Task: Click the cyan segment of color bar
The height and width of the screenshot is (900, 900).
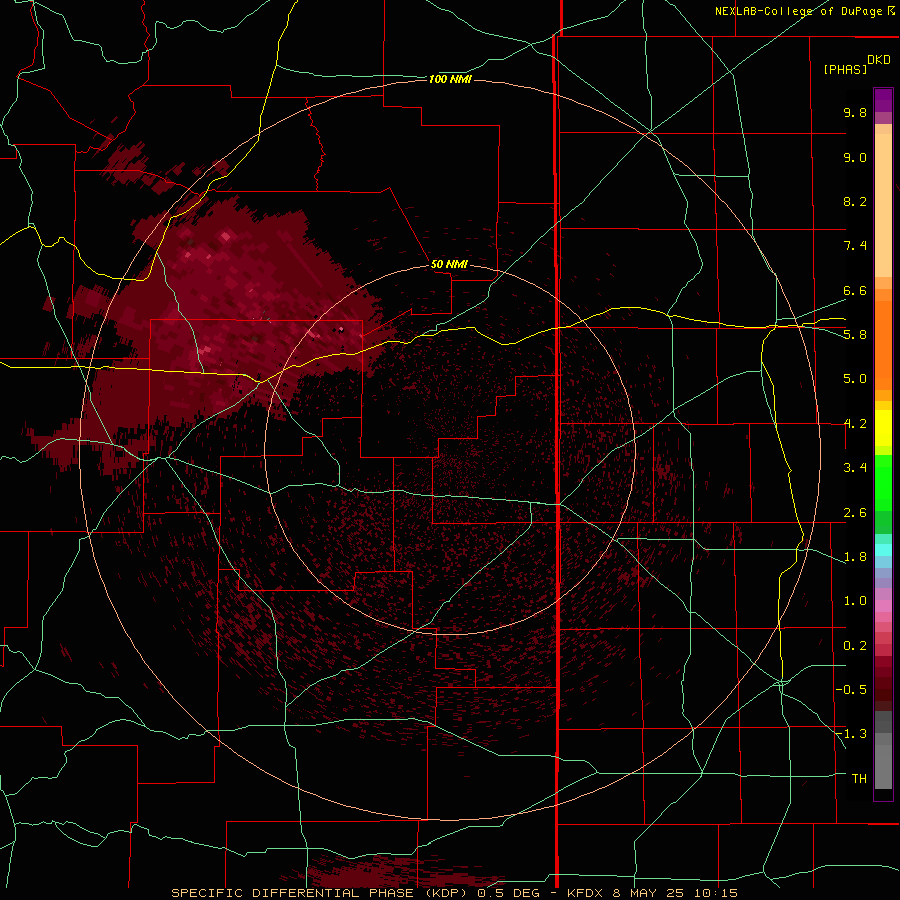Action: click(883, 550)
